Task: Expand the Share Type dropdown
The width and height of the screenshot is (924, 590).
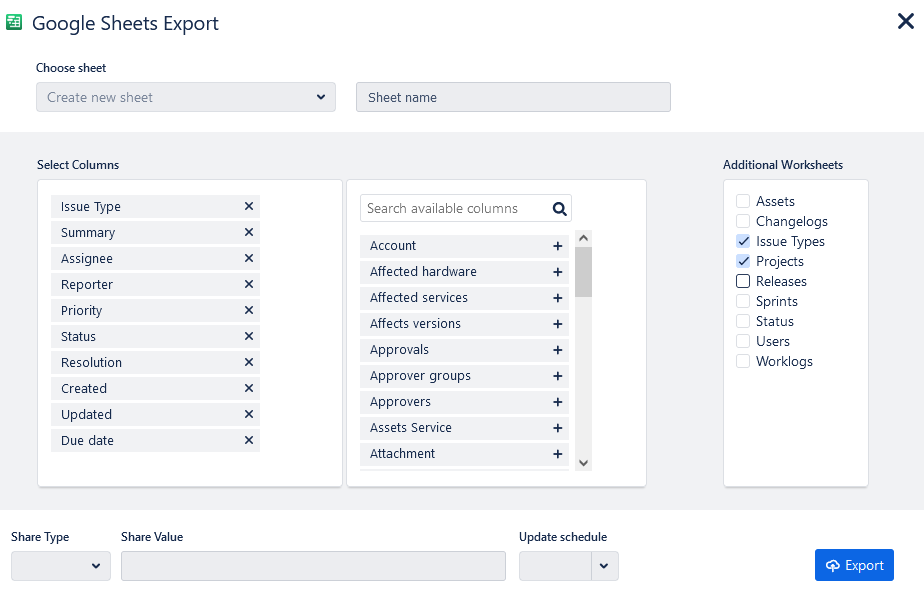Action: (x=60, y=566)
